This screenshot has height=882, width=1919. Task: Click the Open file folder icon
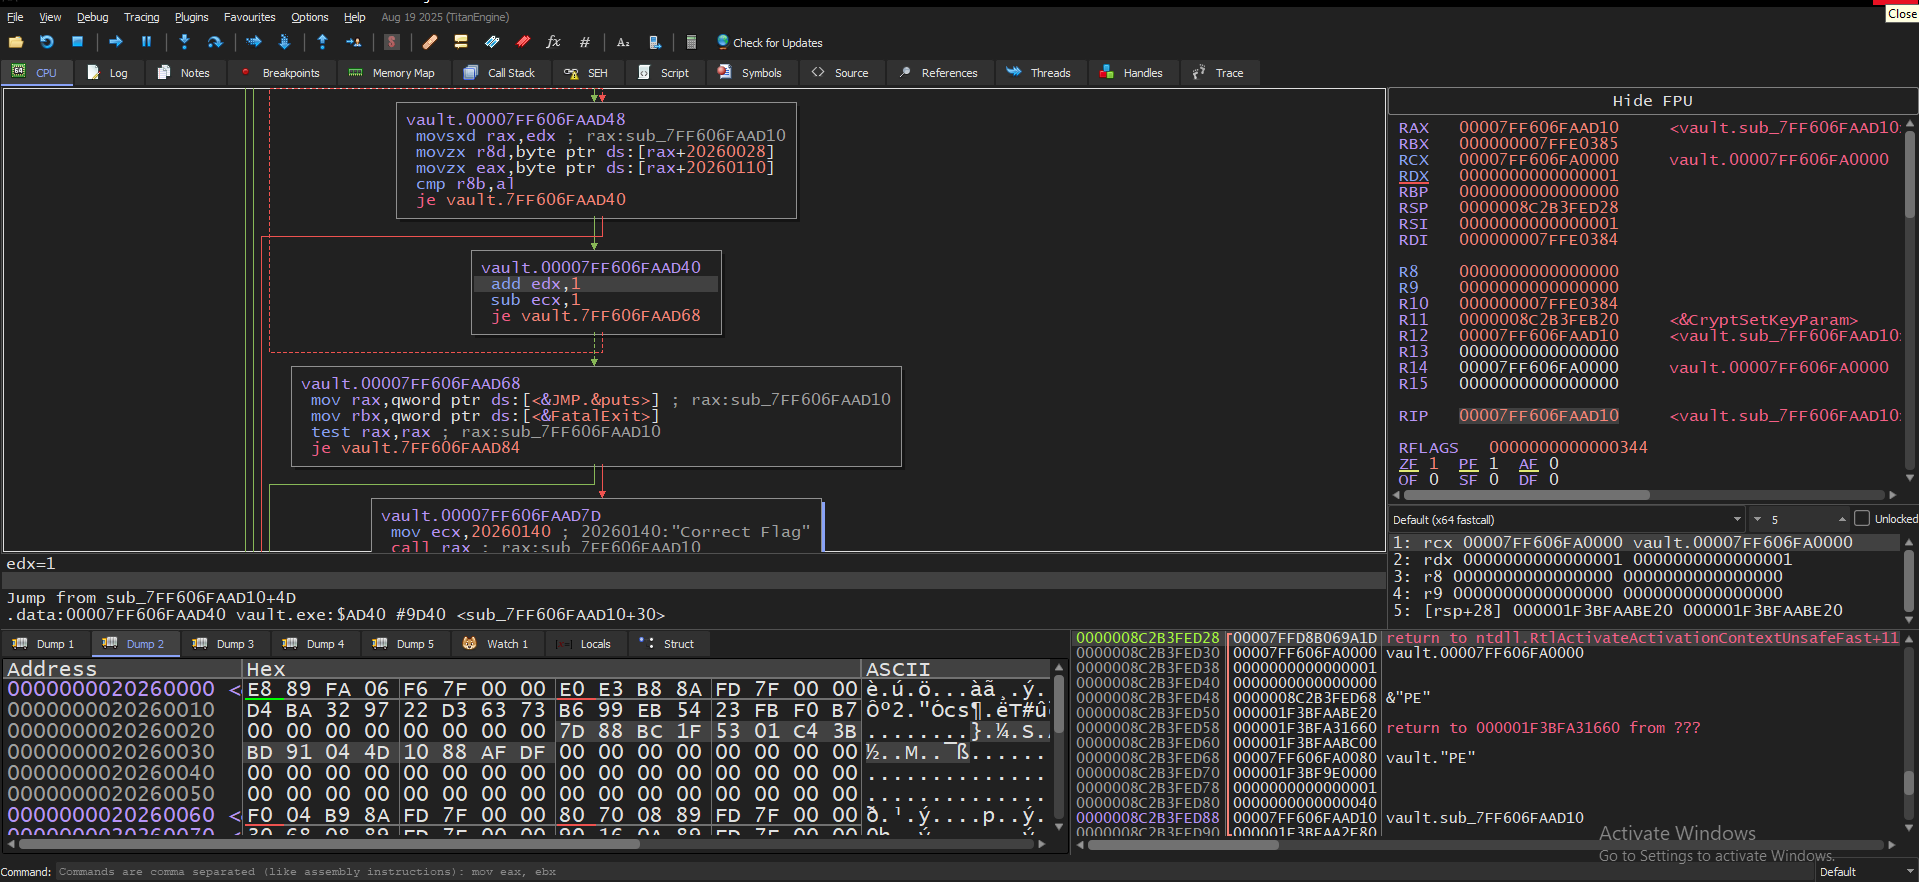16,42
